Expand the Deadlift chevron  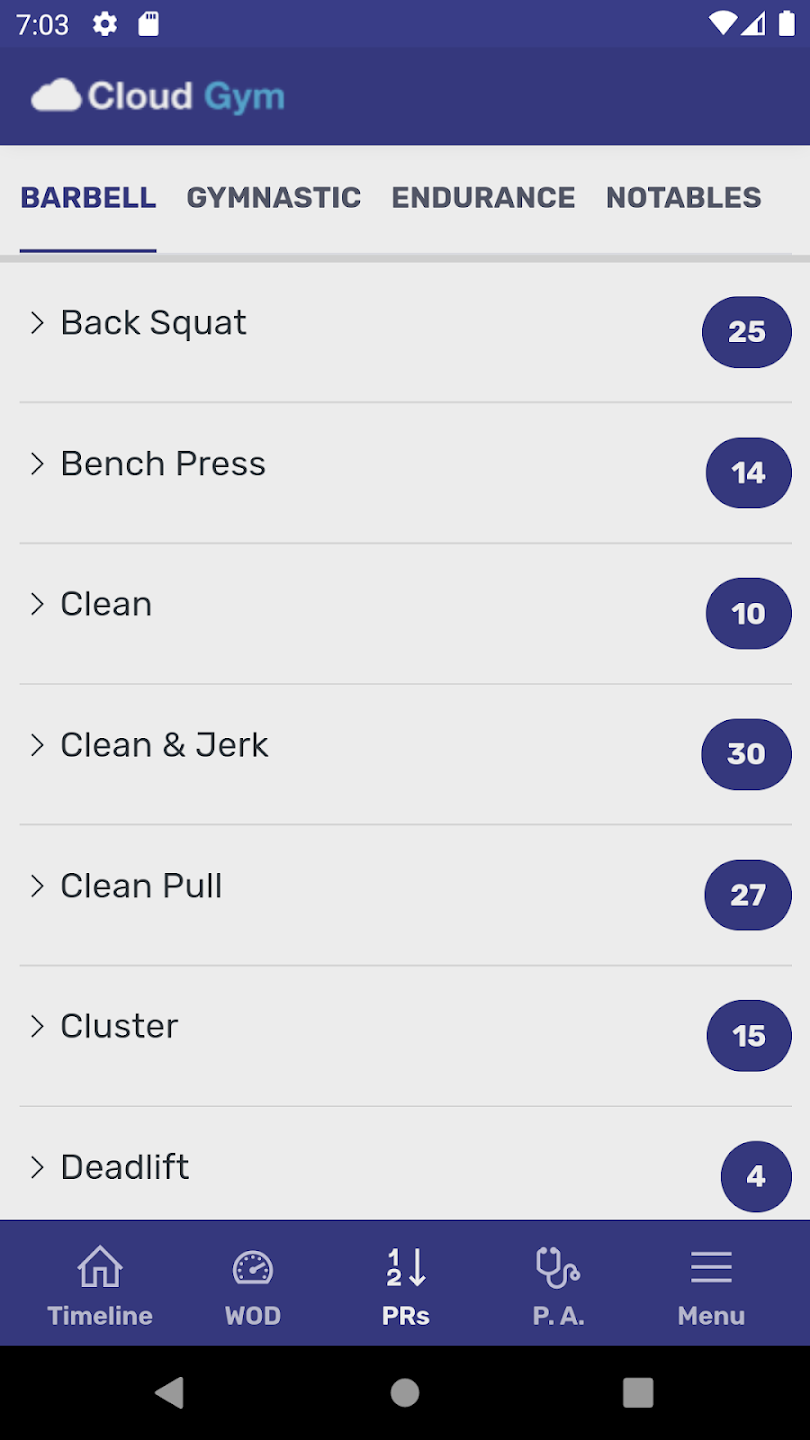[37, 1167]
